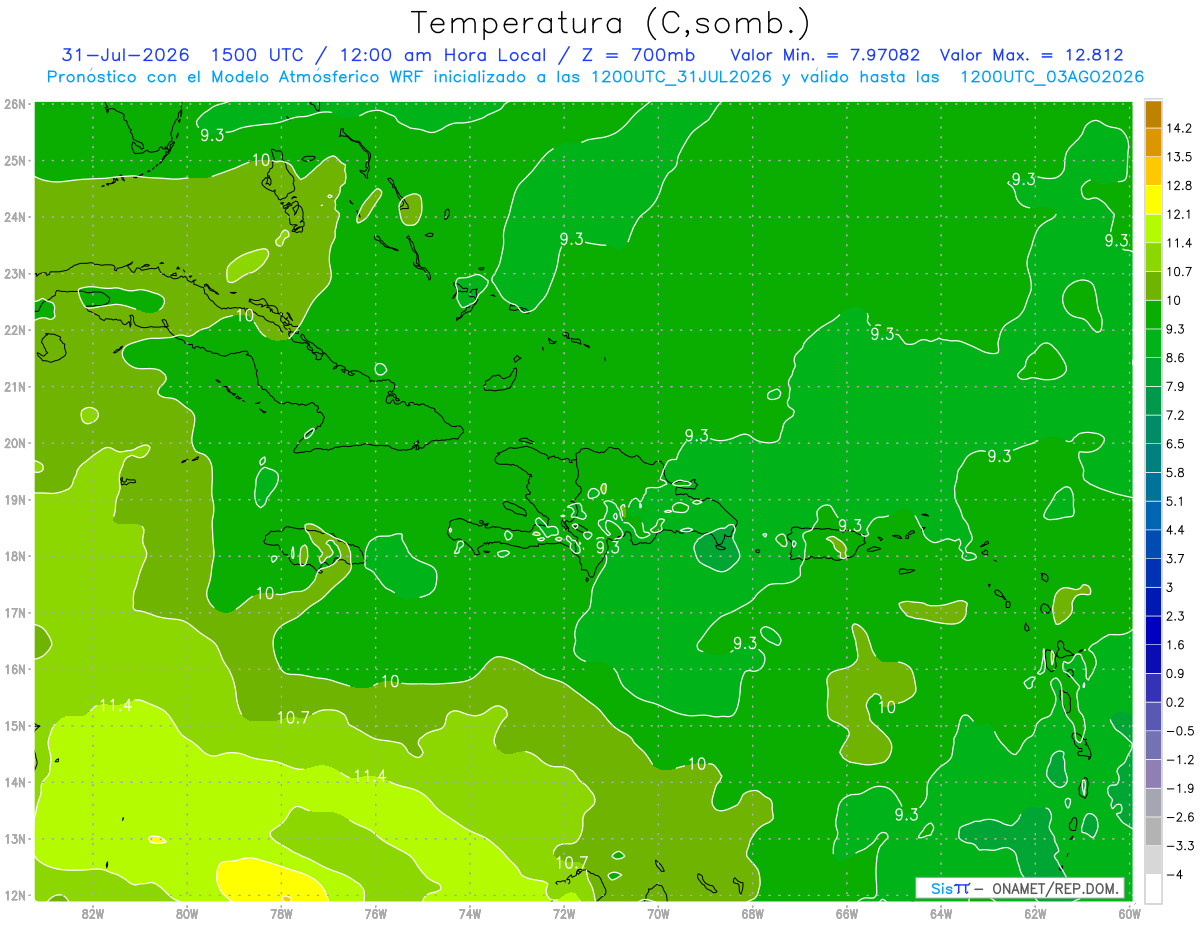Click the '14N' latitude axis label
Screen dimensions: 1200x927
point(14,782)
